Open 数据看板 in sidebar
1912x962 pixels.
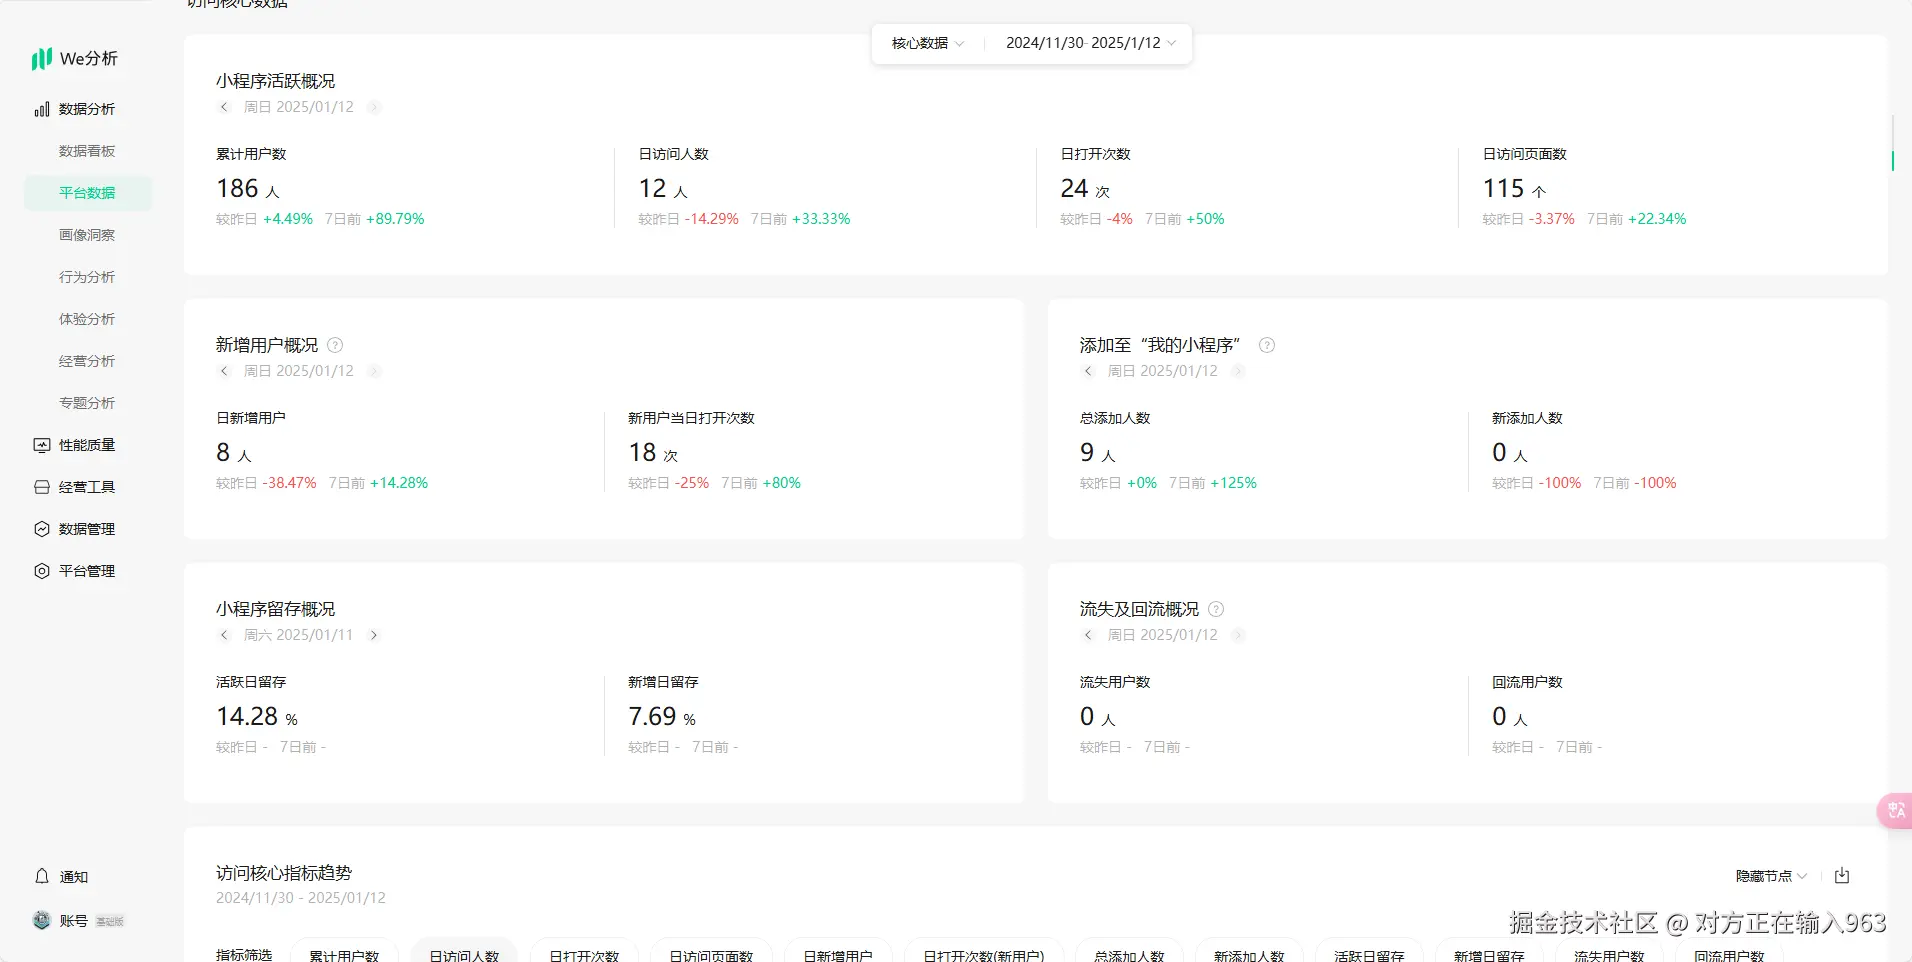(x=87, y=151)
